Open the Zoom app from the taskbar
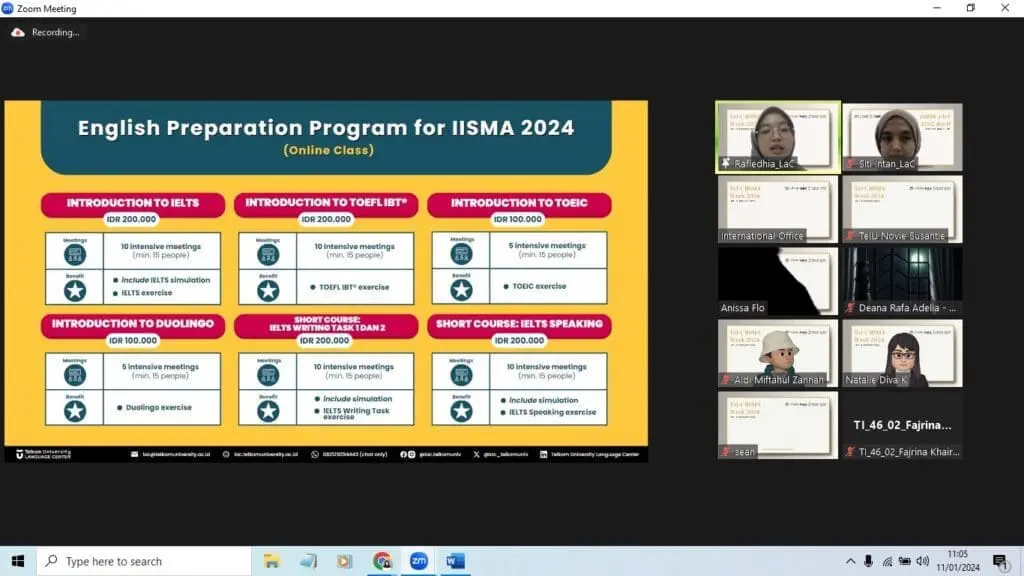The image size is (1024, 576). point(419,561)
